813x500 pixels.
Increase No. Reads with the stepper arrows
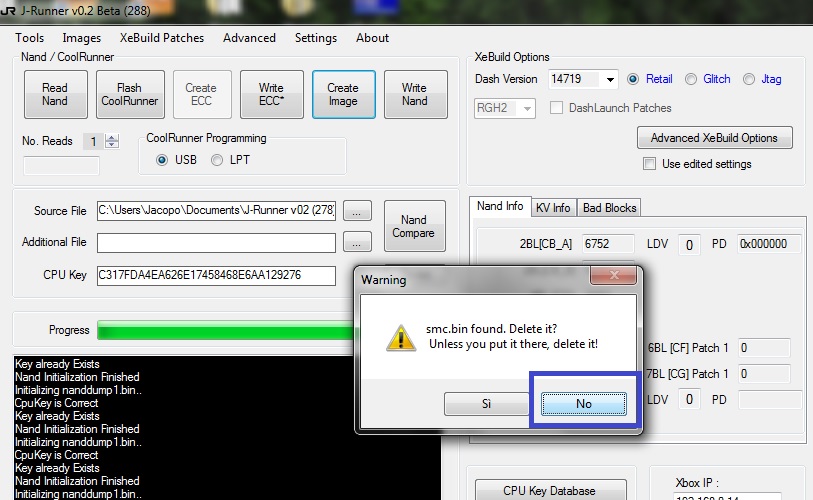(x=111, y=137)
